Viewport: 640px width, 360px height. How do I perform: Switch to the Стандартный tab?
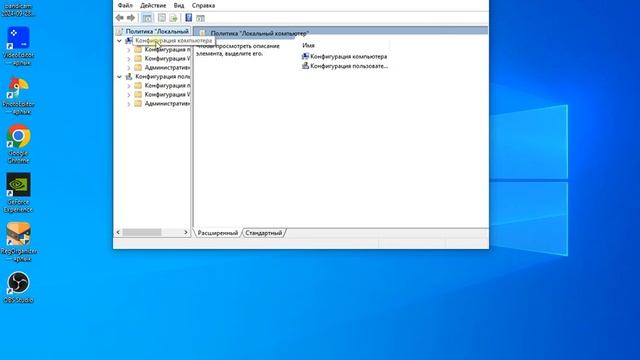264,233
